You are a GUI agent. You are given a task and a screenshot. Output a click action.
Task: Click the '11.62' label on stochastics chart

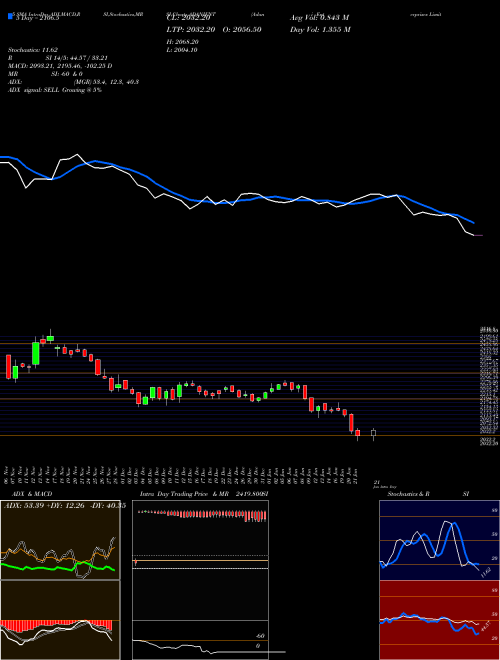click(486, 572)
